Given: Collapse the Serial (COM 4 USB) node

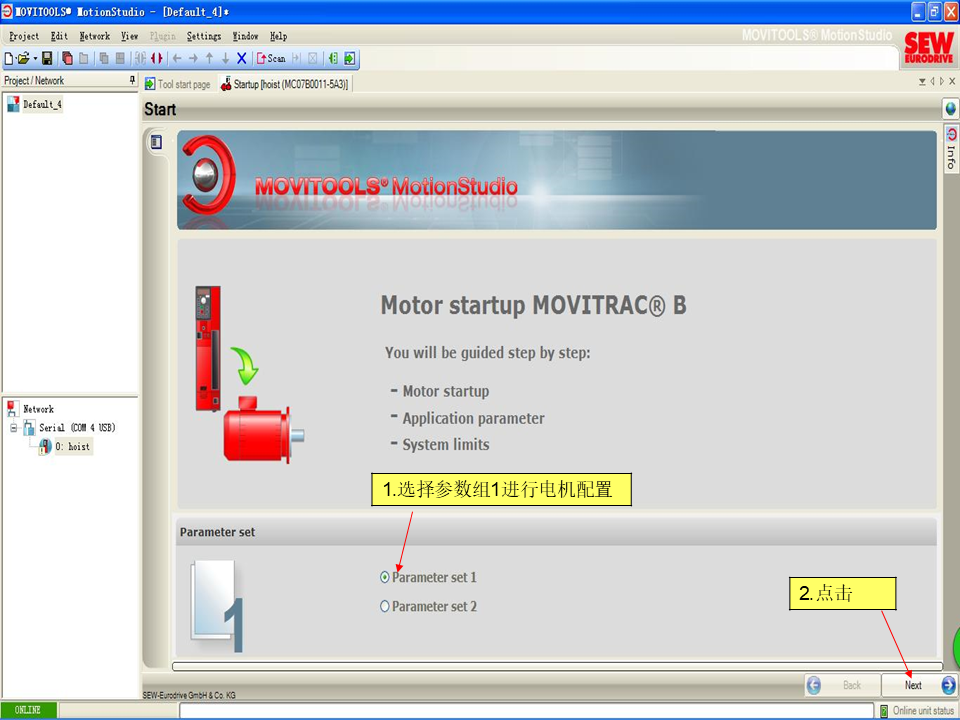Looking at the screenshot, I should (12, 428).
